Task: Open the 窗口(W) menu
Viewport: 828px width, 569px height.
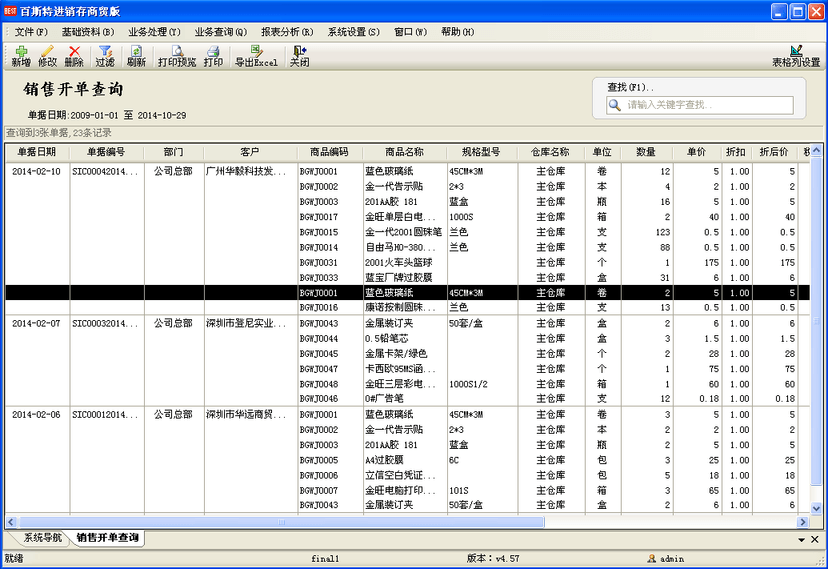Action: 411,32
